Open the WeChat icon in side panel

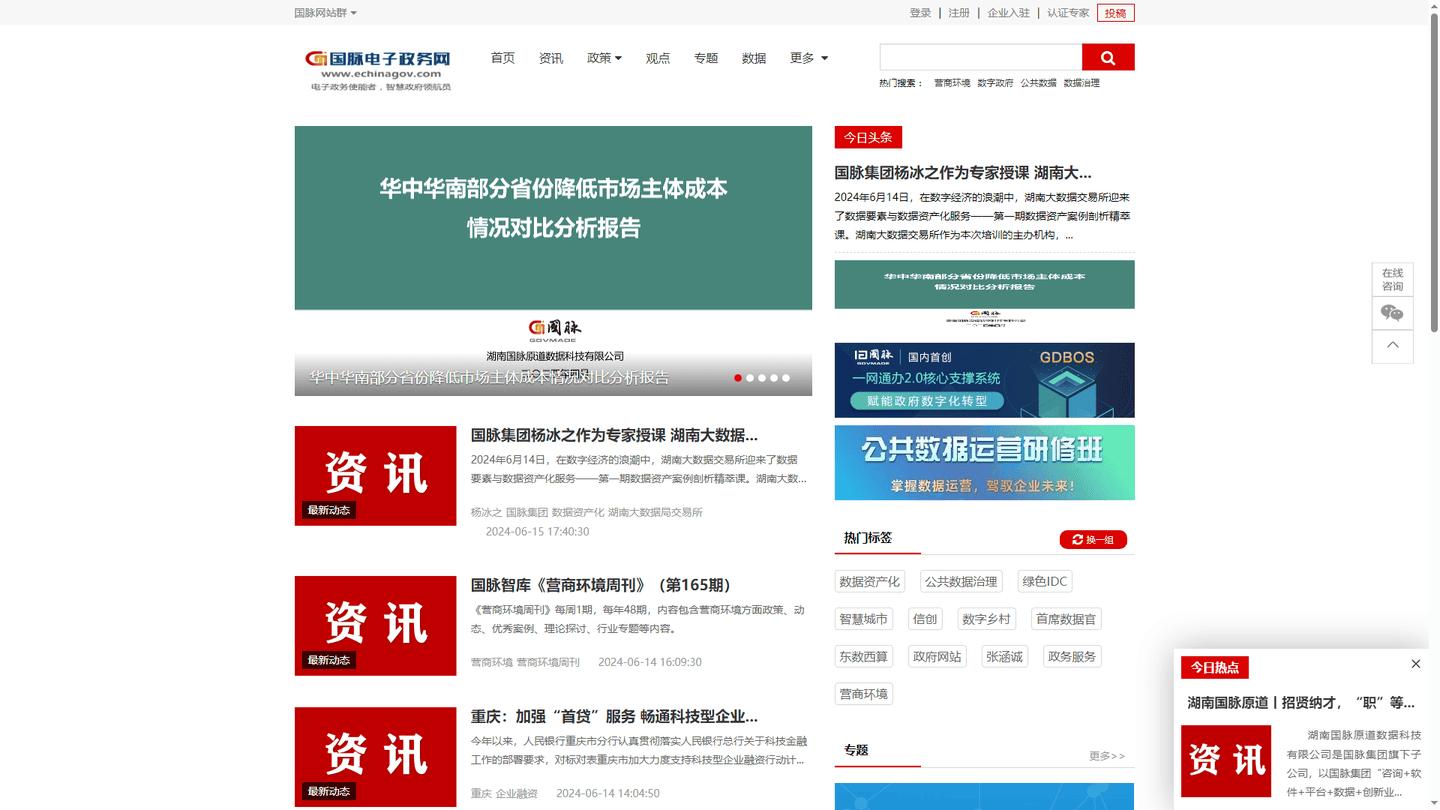pos(1392,313)
